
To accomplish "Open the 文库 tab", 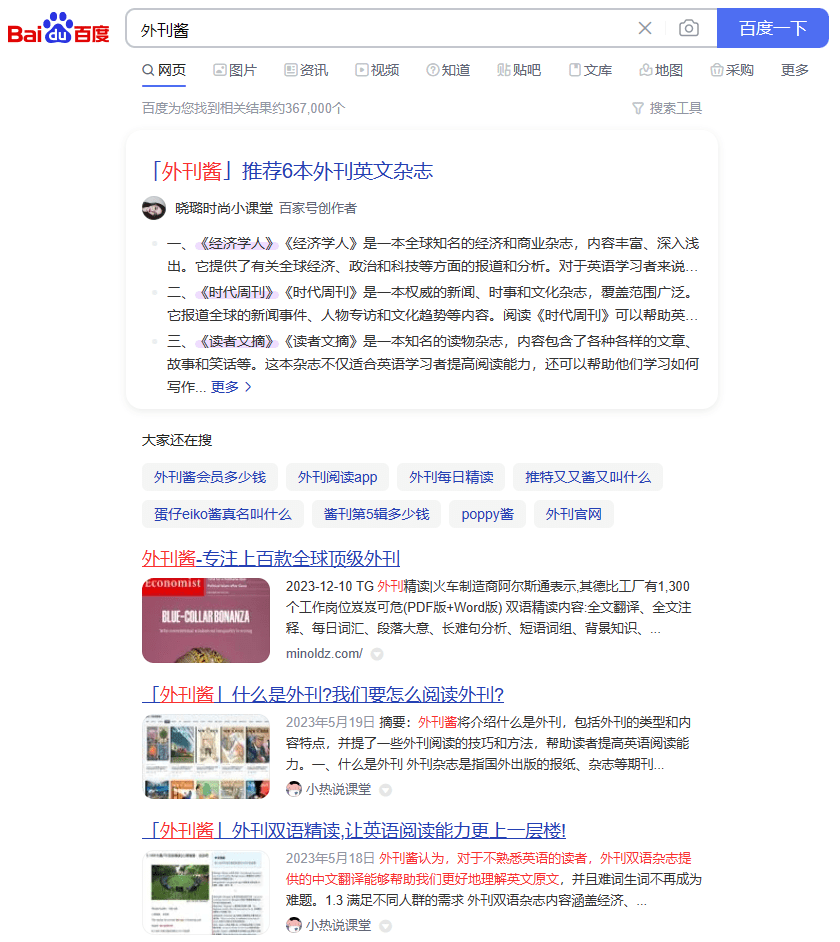I will pos(590,70).
